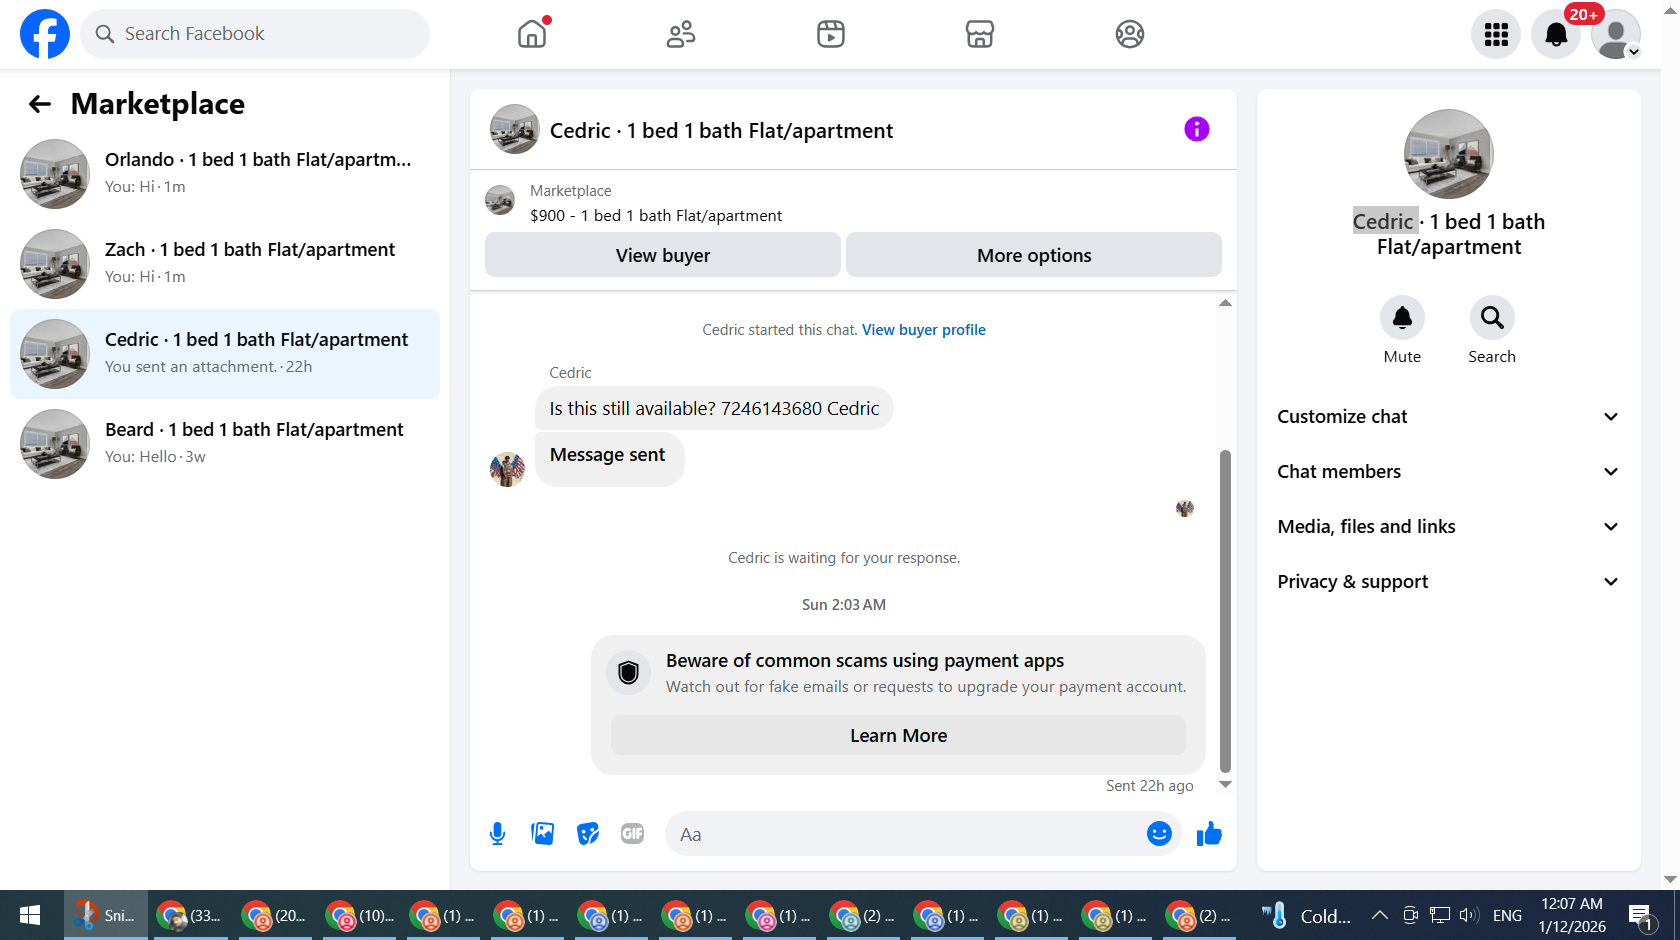This screenshot has height=940, width=1680.
Task: Click More options button
Action: pyautogui.click(x=1034, y=255)
